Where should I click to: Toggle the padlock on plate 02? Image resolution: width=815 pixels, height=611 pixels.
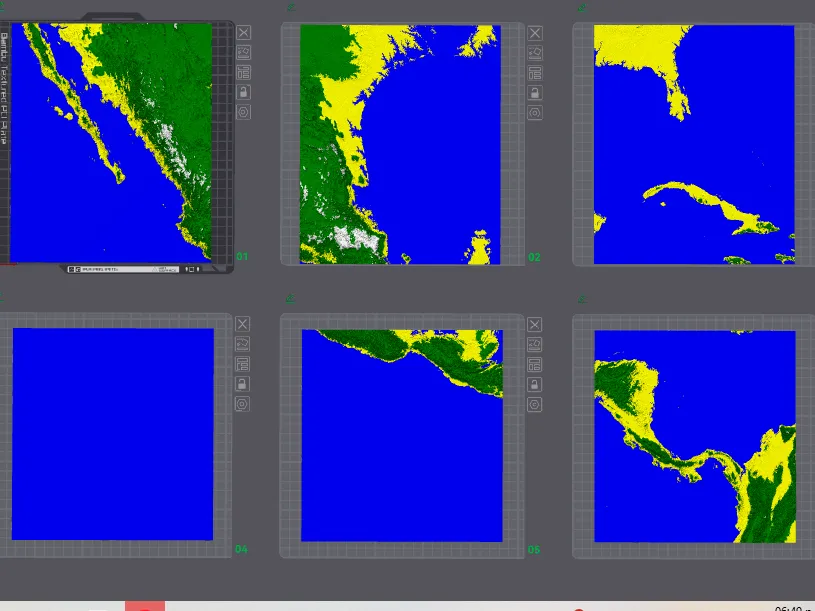[x=535, y=92]
